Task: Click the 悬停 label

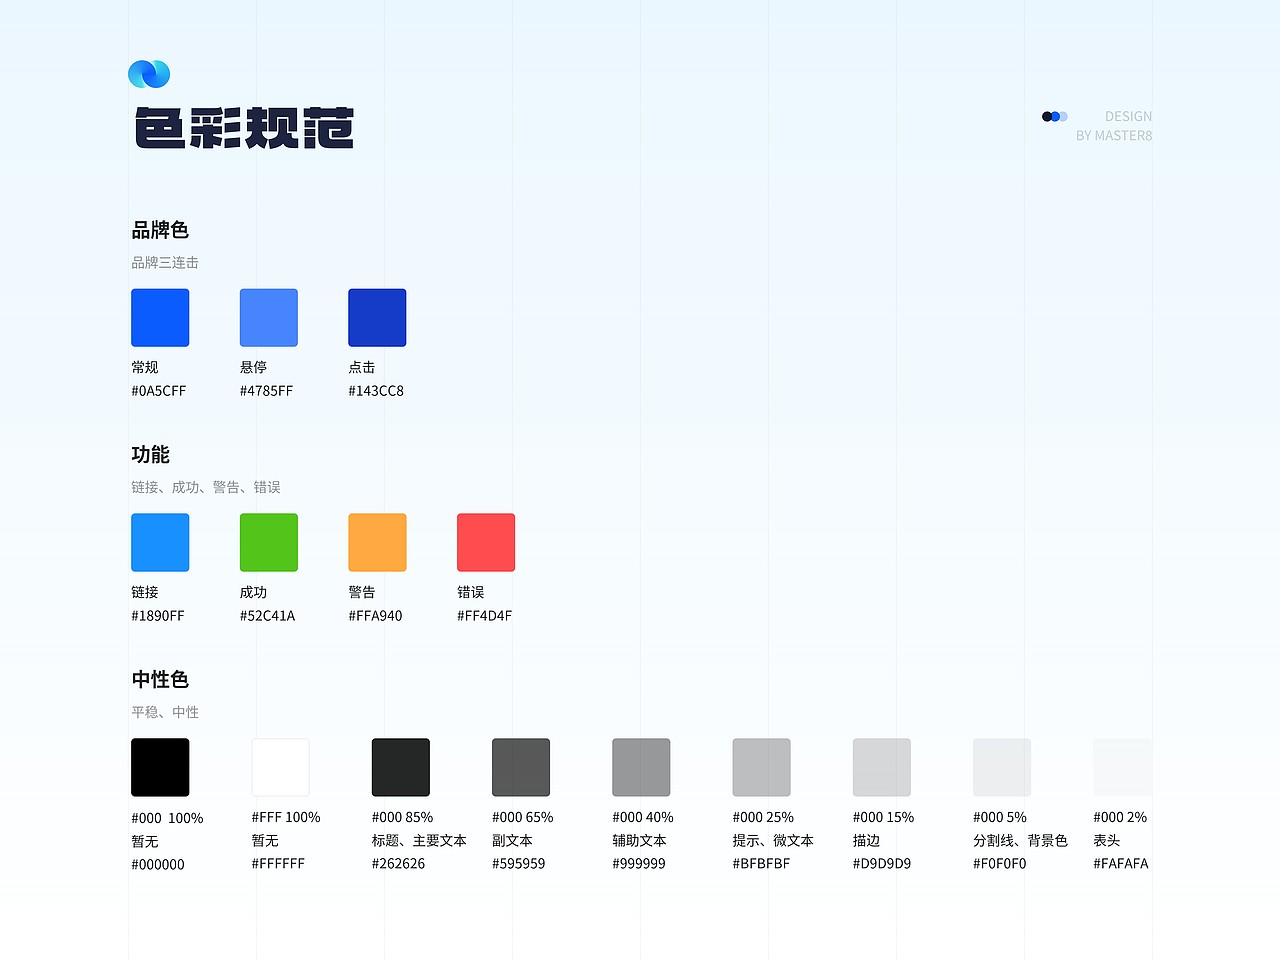Action: 253,368
